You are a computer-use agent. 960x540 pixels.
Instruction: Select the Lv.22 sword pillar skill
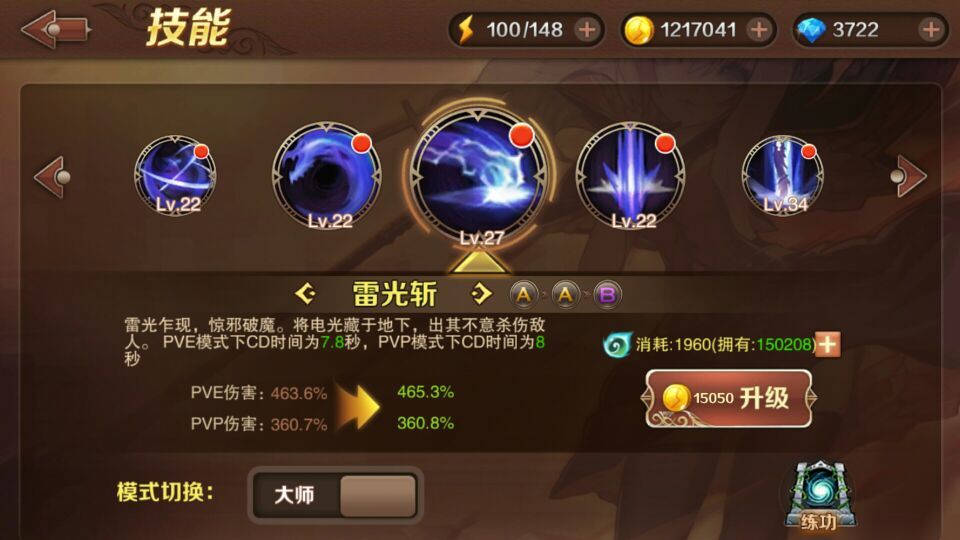tap(631, 176)
